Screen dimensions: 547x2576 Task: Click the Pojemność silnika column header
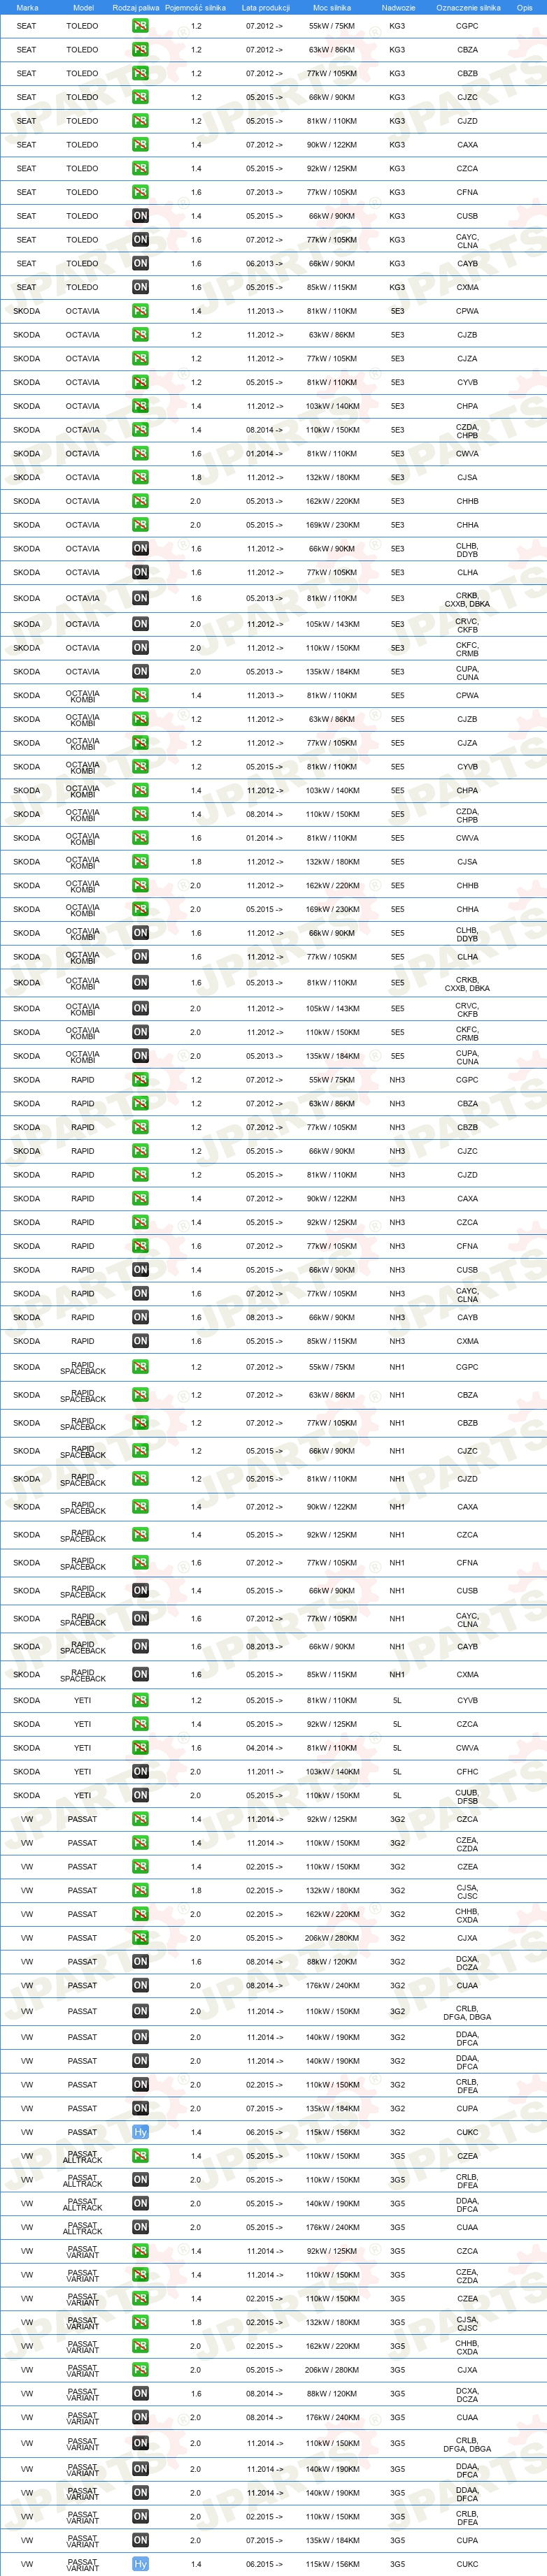click(195, 7)
